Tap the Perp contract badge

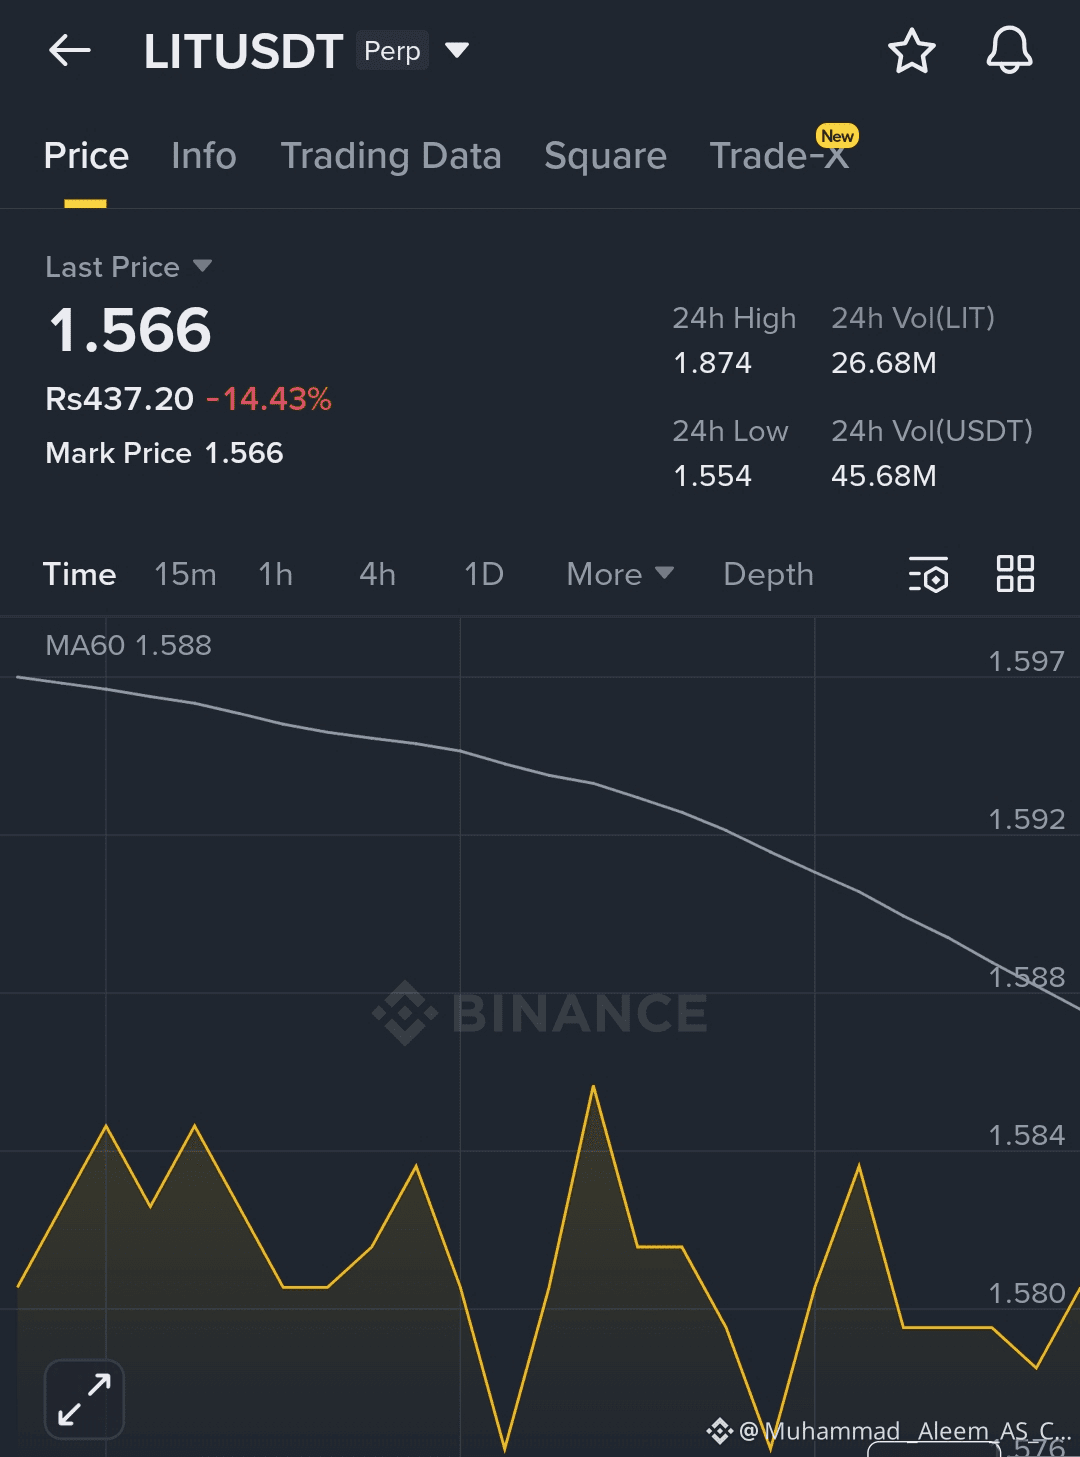392,51
